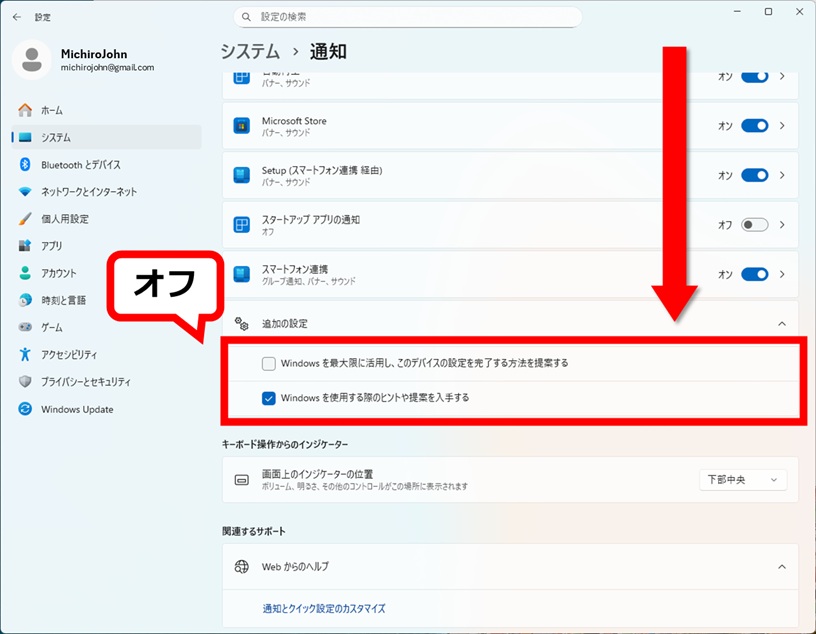Collapse the Web からのヘルプ section

(x=781, y=566)
